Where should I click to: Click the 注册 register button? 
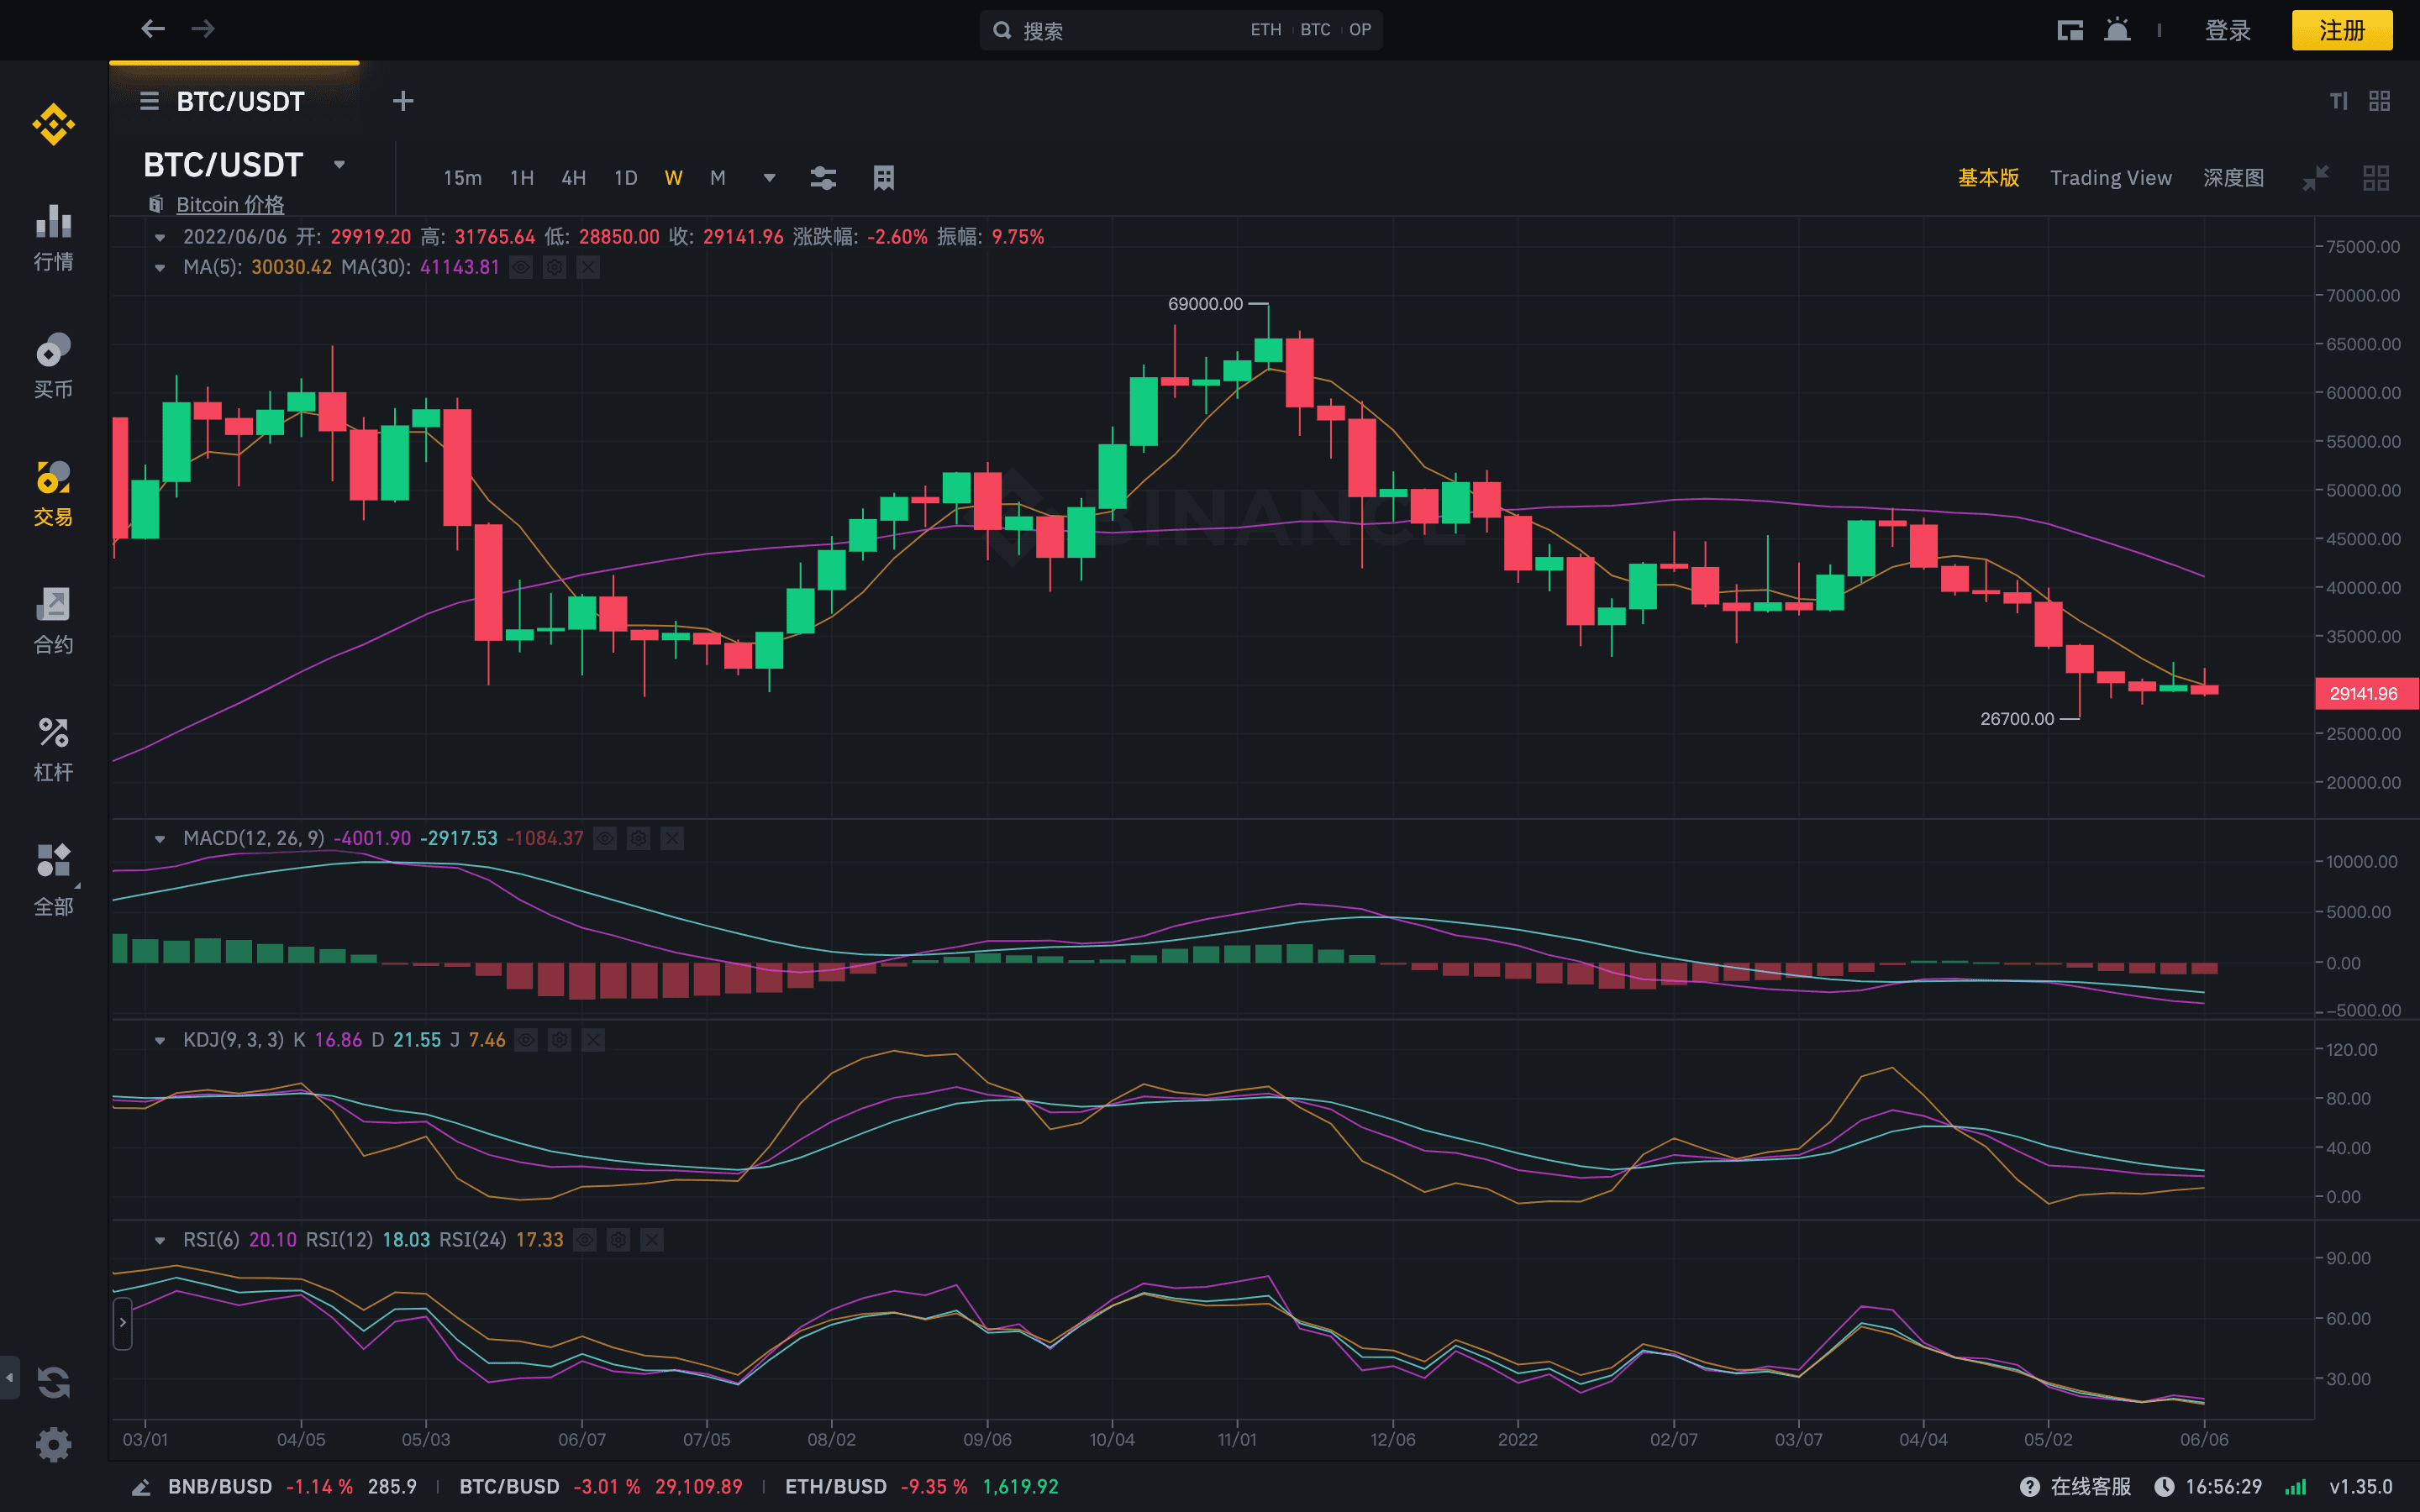[2342, 30]
